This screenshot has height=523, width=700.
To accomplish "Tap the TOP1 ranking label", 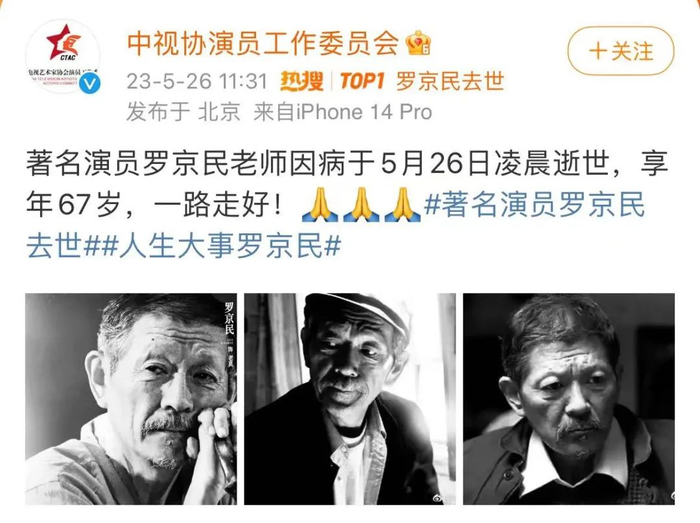I will tap(362, 81).
